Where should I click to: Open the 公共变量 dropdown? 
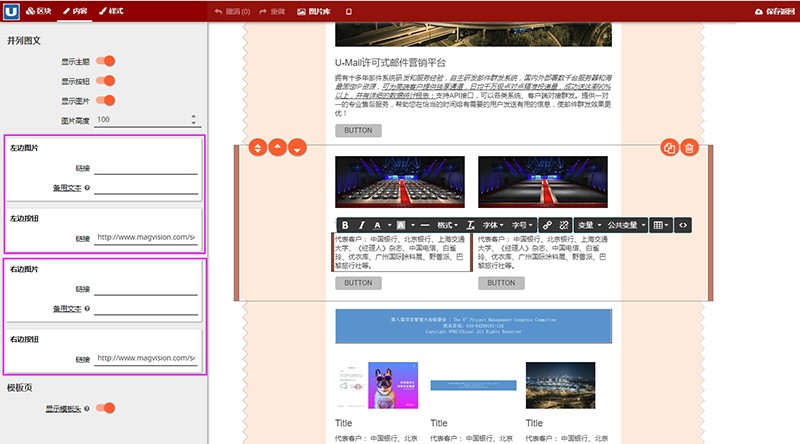(x=626, y=225)
